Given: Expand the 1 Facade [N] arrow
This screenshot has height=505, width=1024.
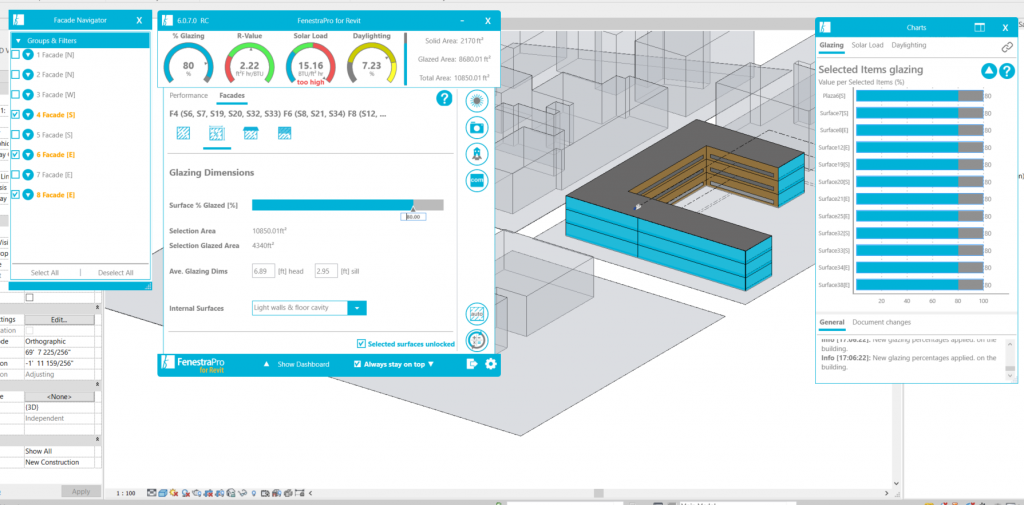Looking at the screenshot, I should [x=28, y=55].
